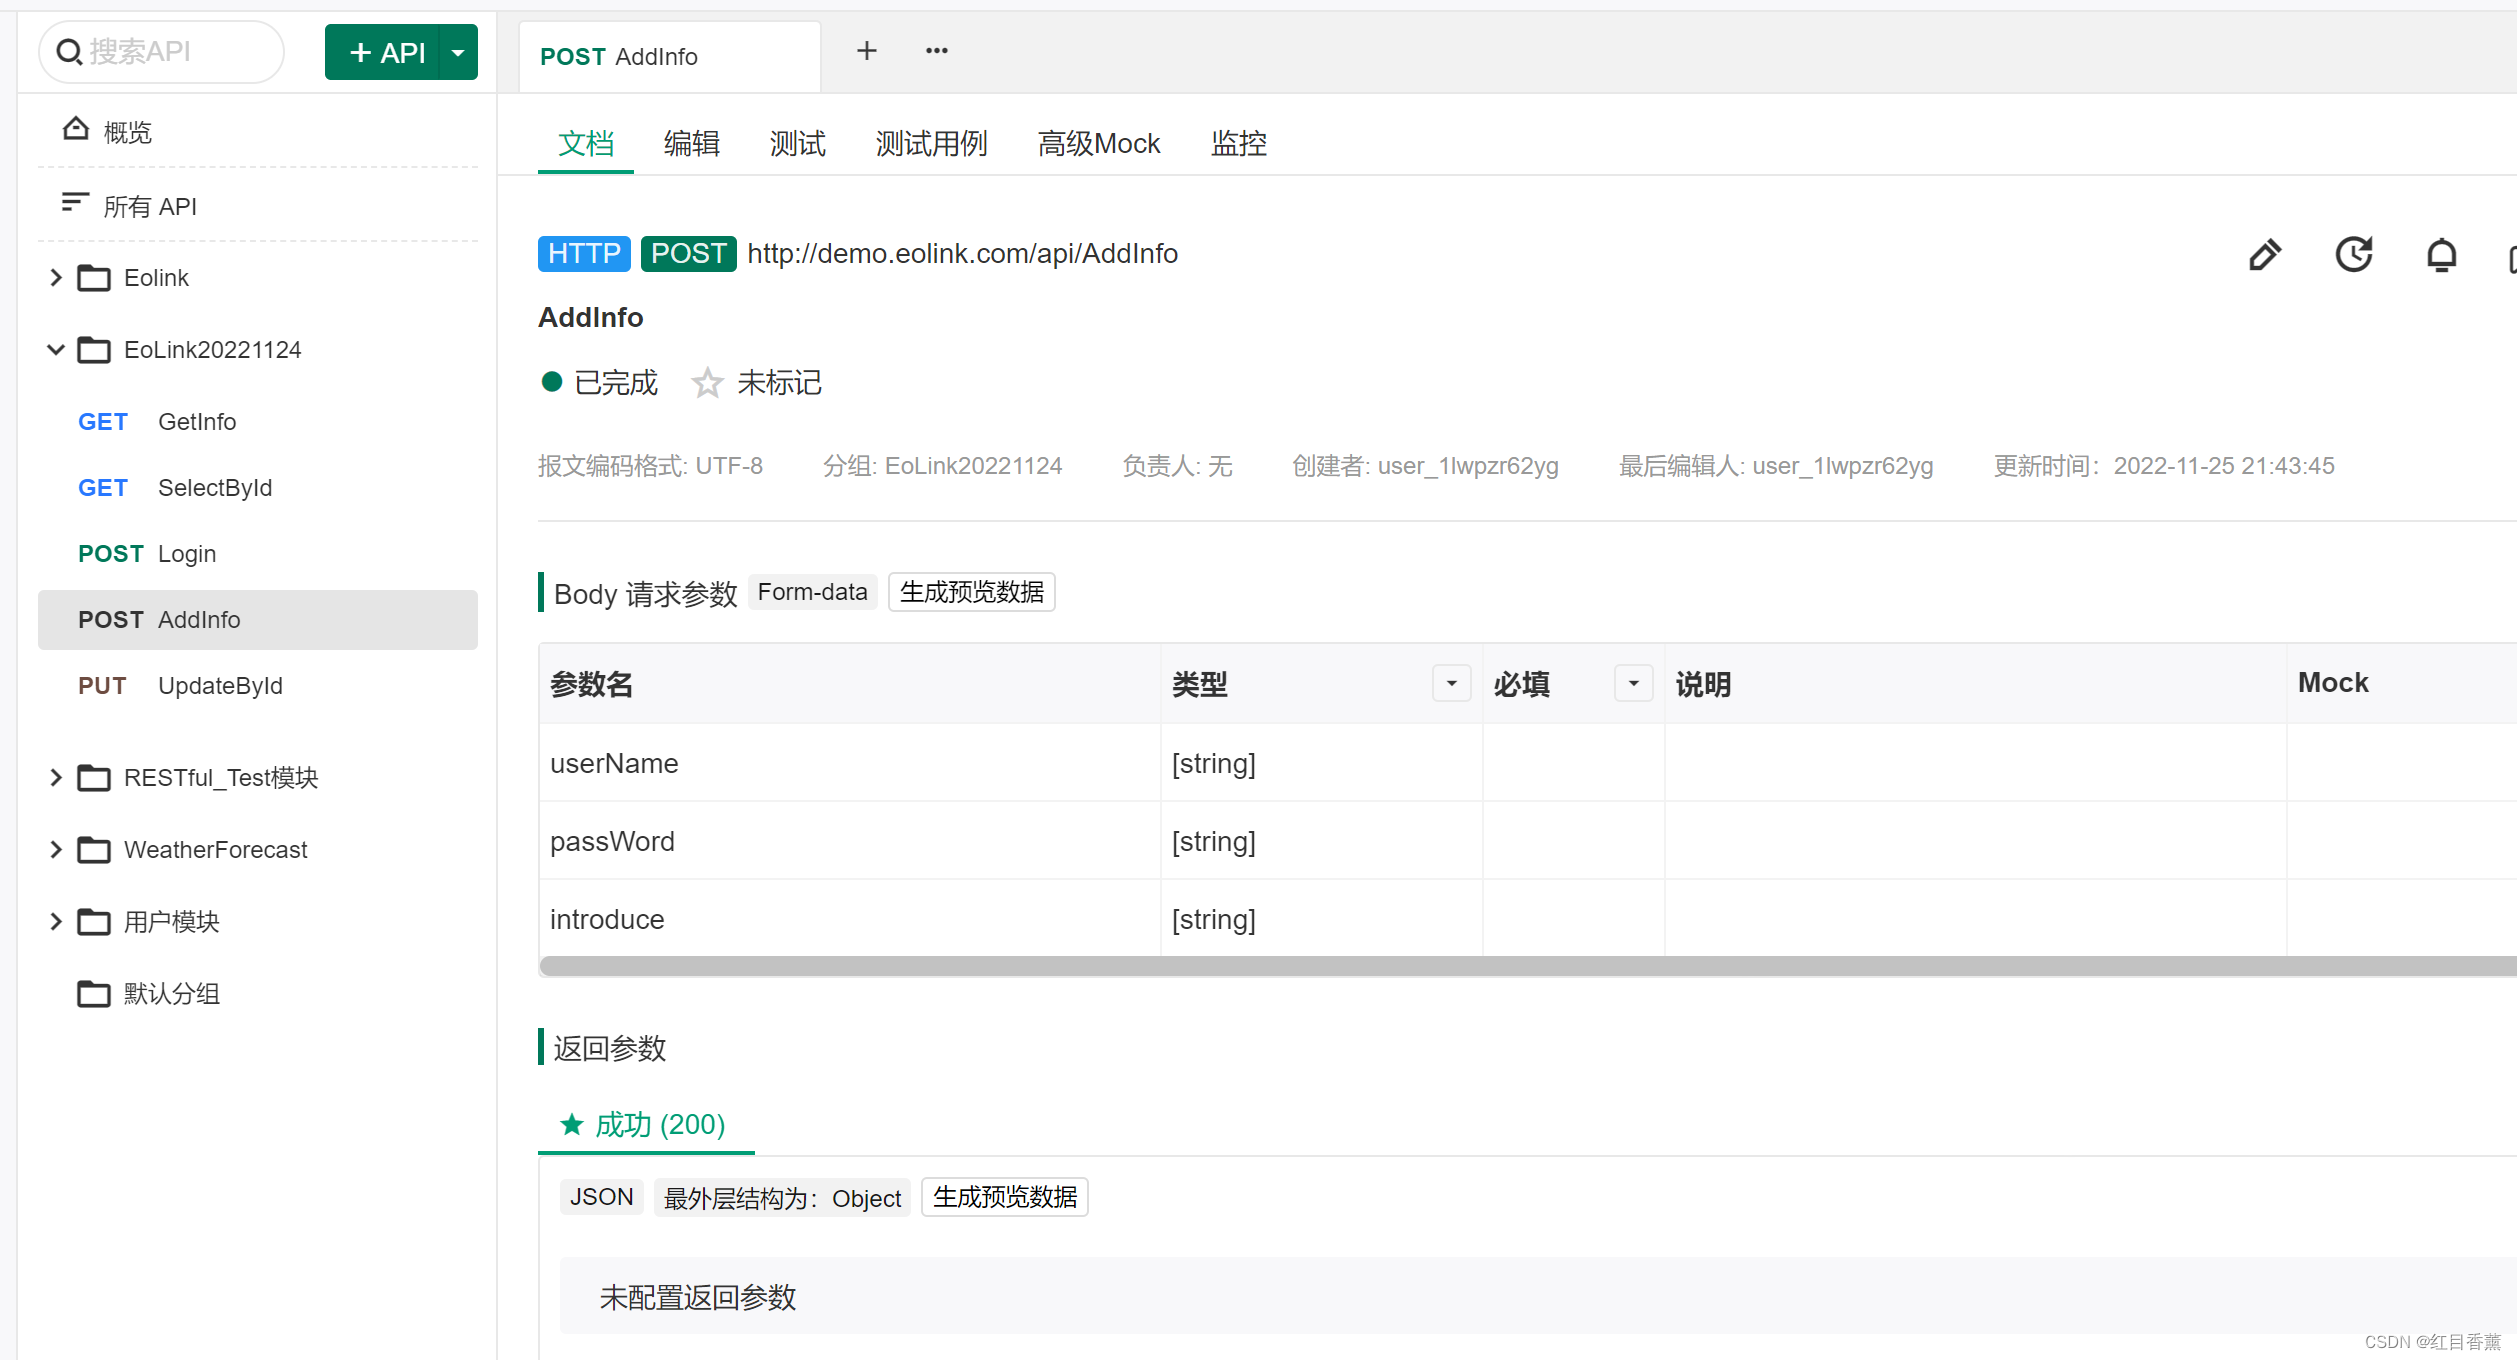
Task: Click the 所有 API list icon
Action: 74,203
